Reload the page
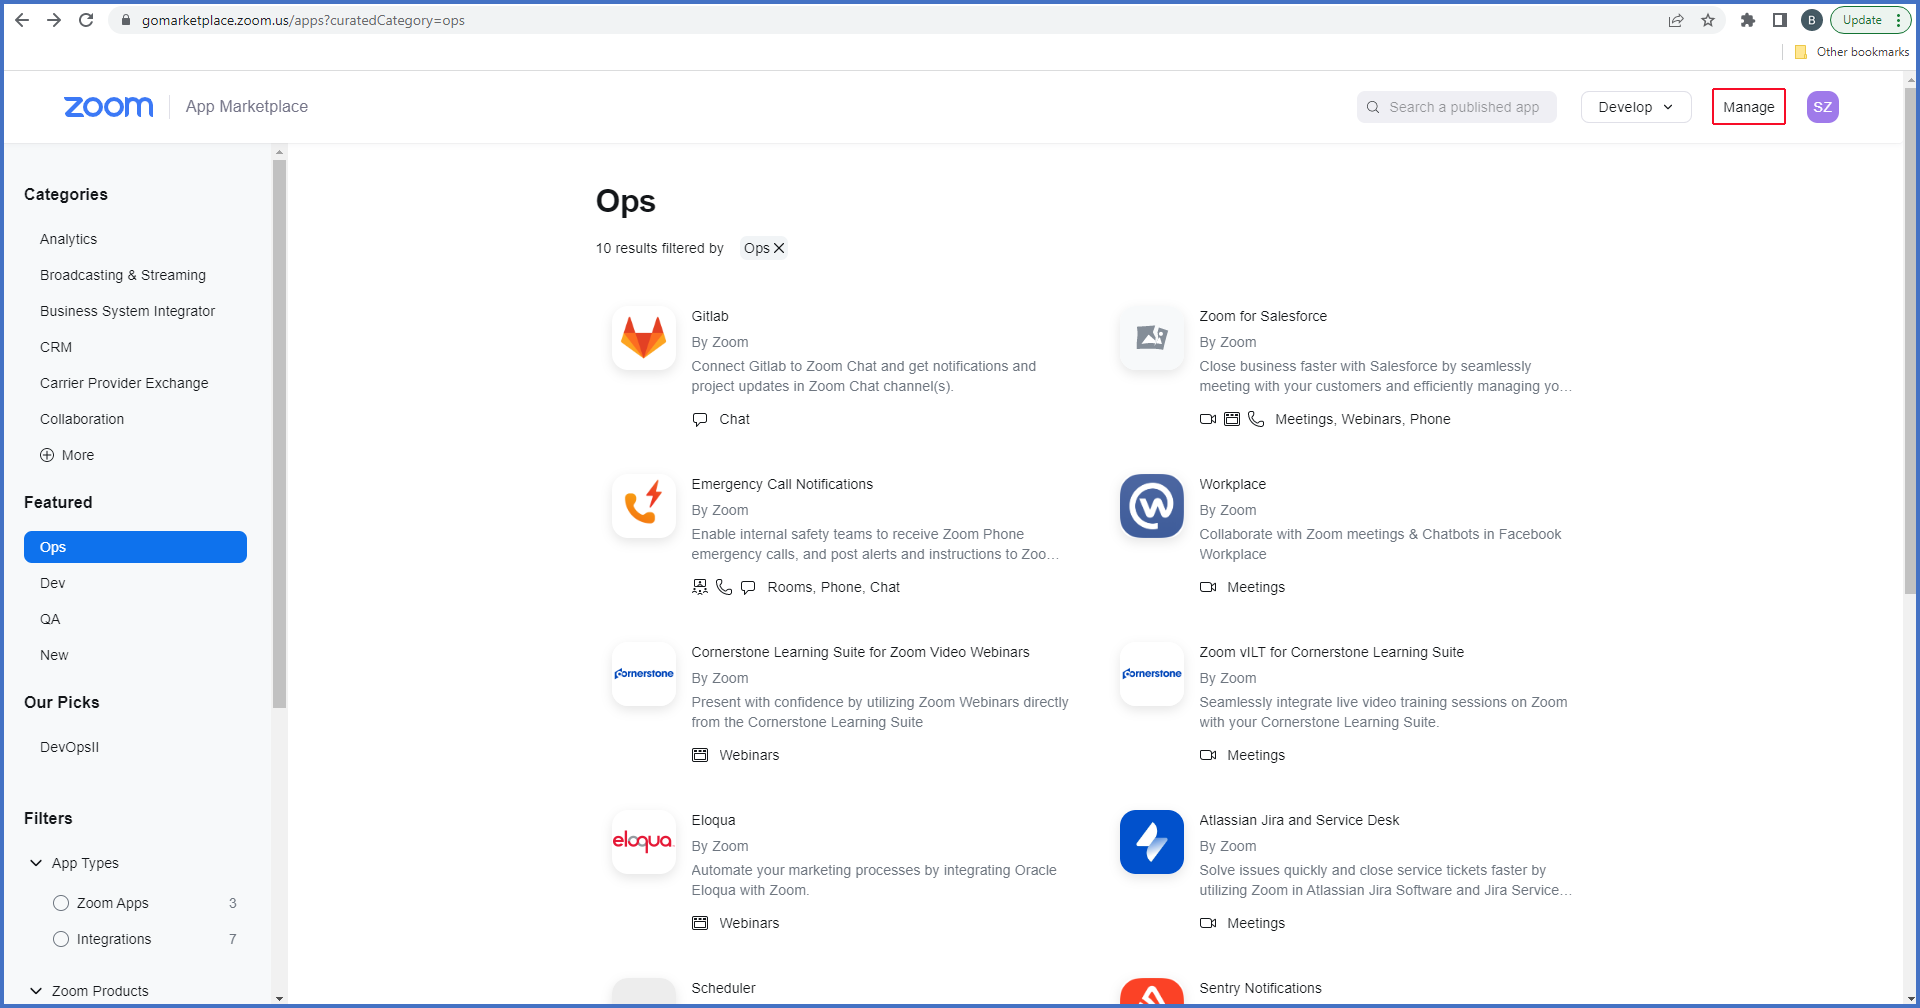 point(86,20)
